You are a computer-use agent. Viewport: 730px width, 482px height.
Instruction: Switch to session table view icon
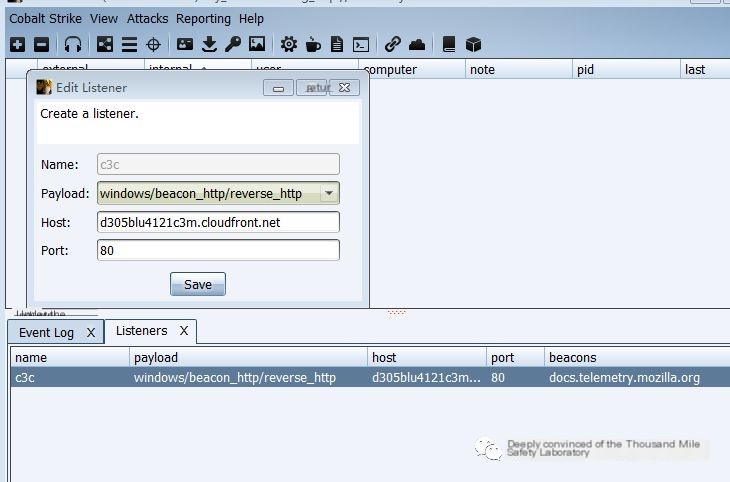point(129,45)
